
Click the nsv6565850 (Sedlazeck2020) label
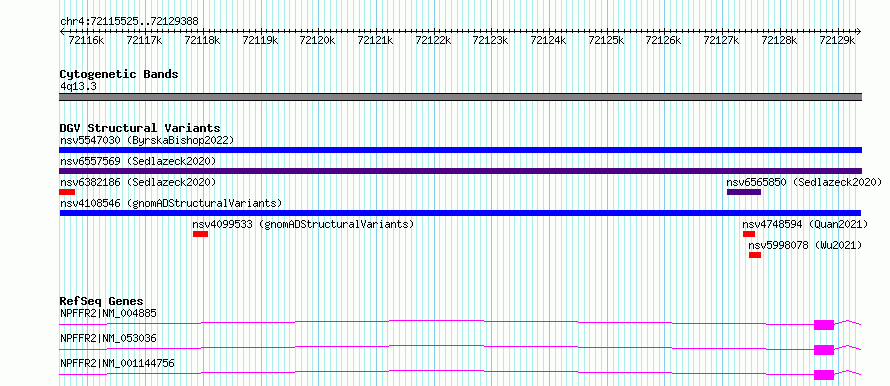(804, 182)
